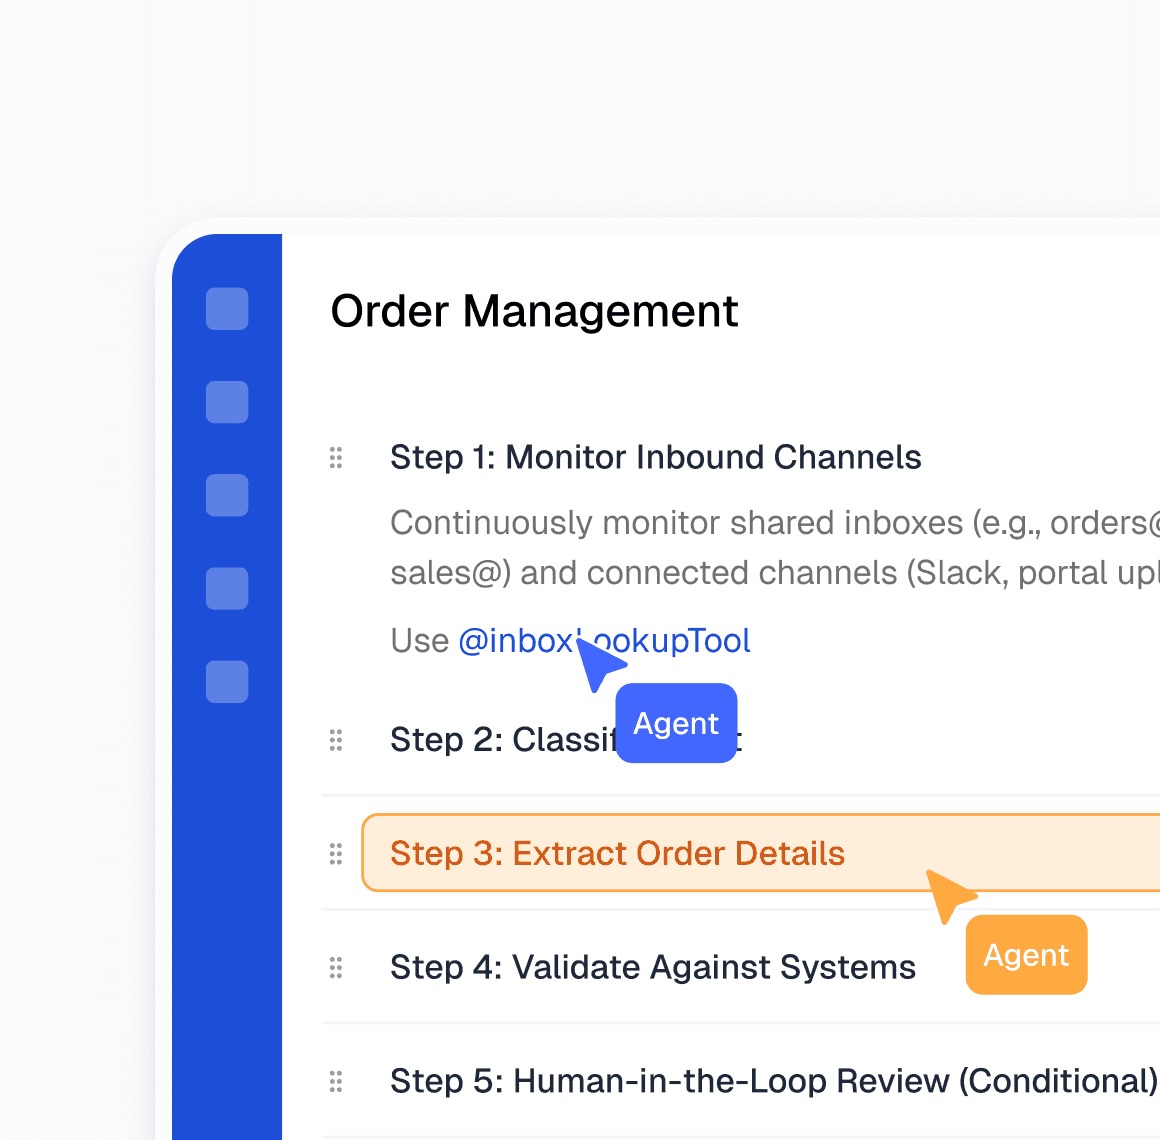Expand Step 5: Human-in-the-Loop Review (Conditional)
This screenshot has width=1160, height=1140.
tap(774, 1082)
